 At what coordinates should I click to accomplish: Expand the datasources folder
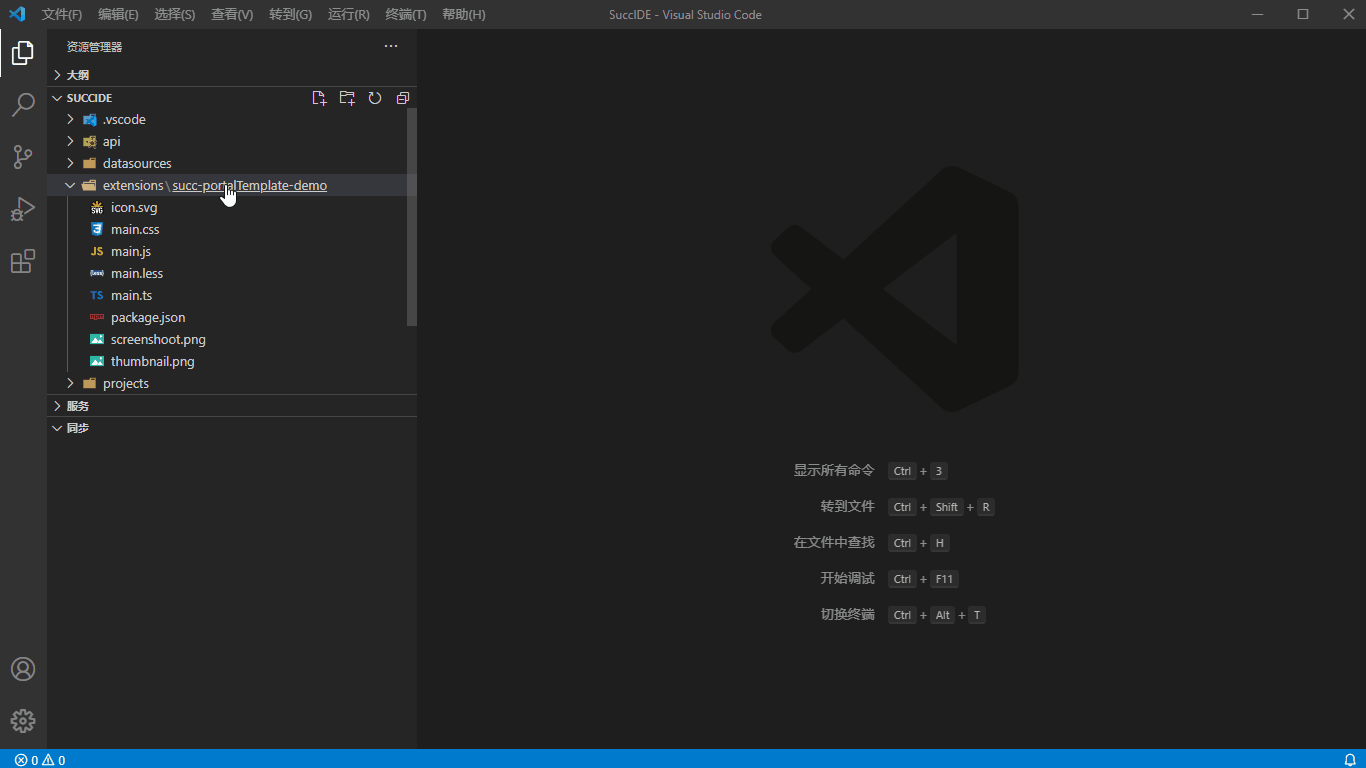coord(136,164)
